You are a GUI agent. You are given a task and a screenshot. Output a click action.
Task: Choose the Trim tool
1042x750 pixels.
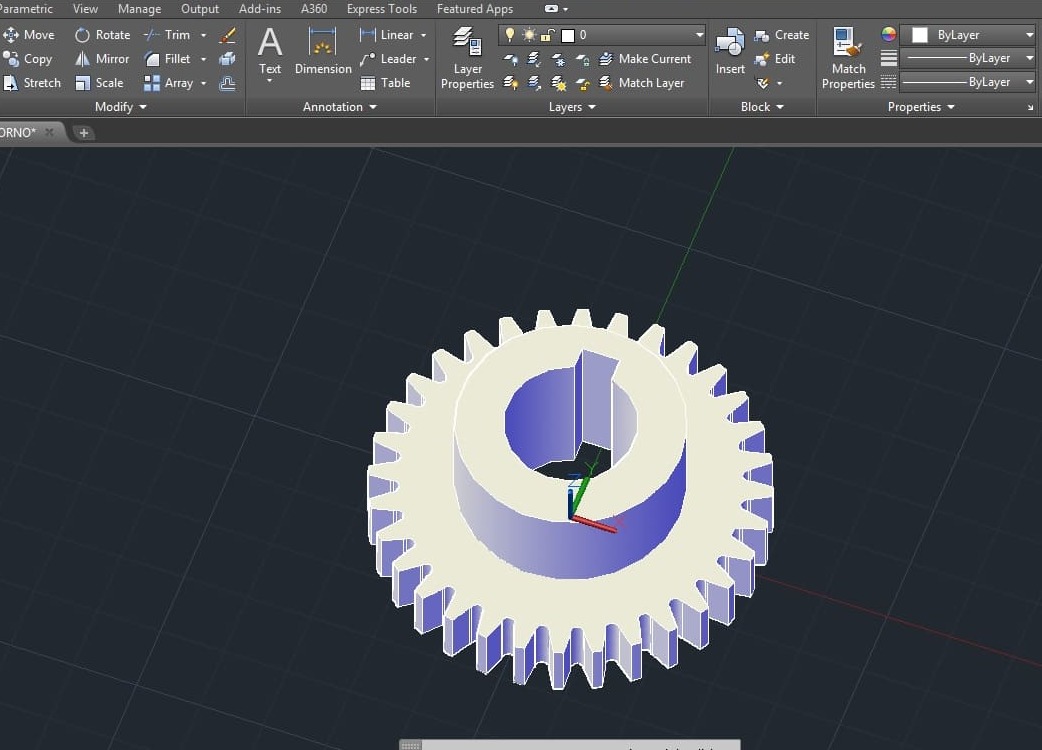tap(167, 35)
